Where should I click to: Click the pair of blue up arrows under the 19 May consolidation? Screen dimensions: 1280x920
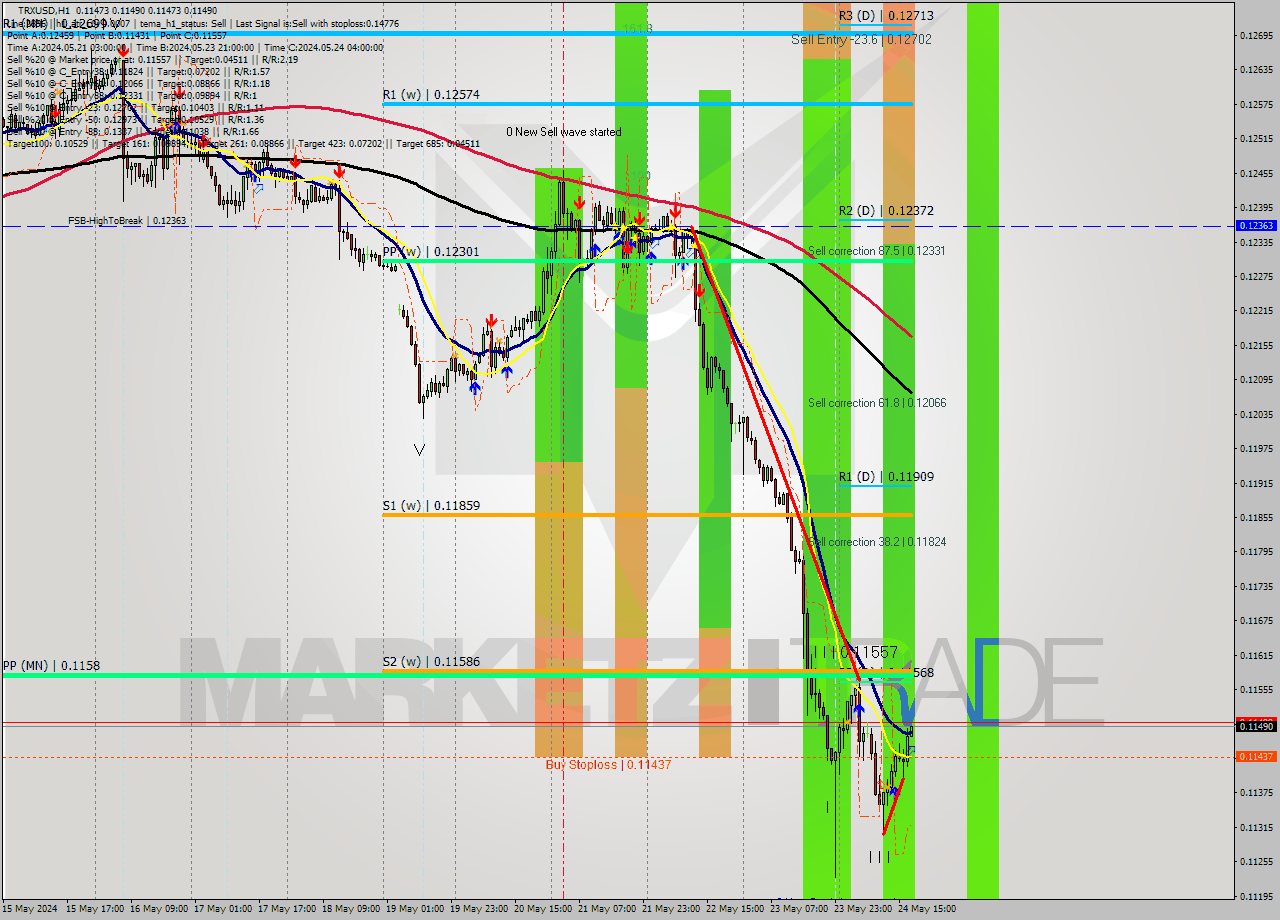(491, 380)
